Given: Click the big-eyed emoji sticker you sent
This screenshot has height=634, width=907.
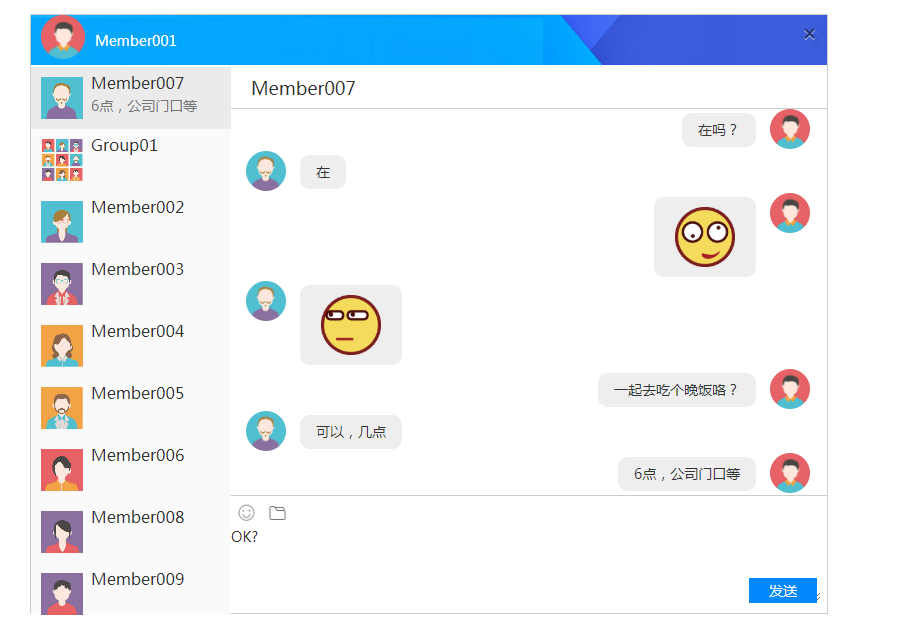Looking at the screenshot, I should [x=704, y=236].
